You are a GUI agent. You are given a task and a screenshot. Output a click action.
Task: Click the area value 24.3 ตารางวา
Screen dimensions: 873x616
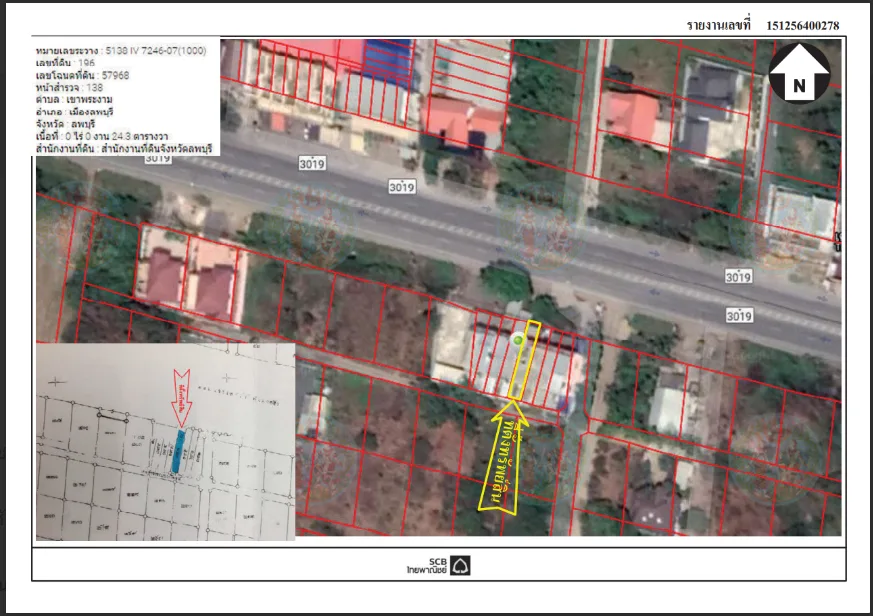139,136
